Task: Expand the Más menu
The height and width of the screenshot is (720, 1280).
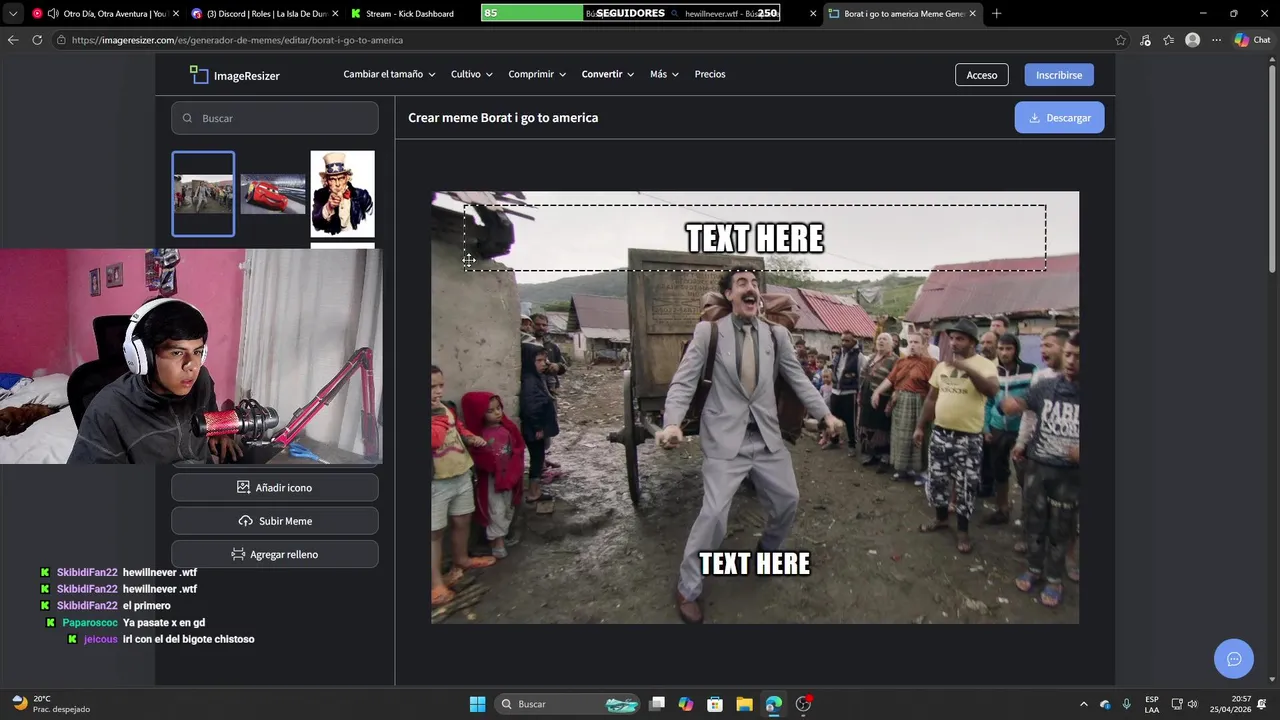Action: click(664, 74)
